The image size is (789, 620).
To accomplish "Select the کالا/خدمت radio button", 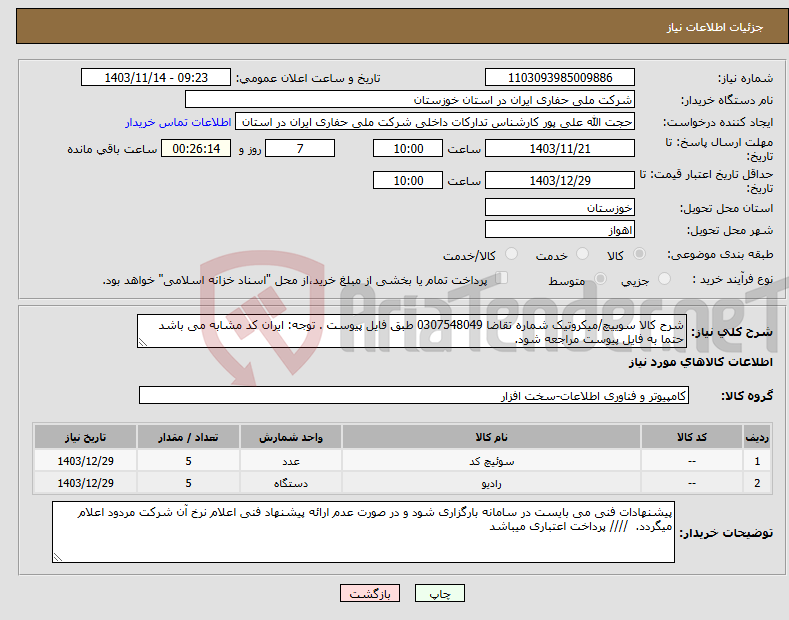I will click(511, 254).
